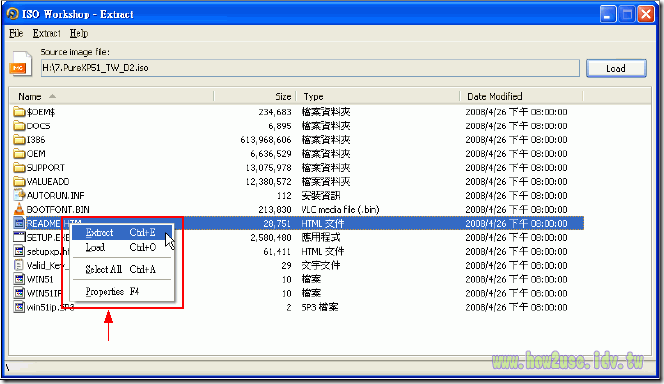Click the SETUP.EXE application icon
Image resolution: width=664 pixels, height=384 pixels.
tap(19, 237)
